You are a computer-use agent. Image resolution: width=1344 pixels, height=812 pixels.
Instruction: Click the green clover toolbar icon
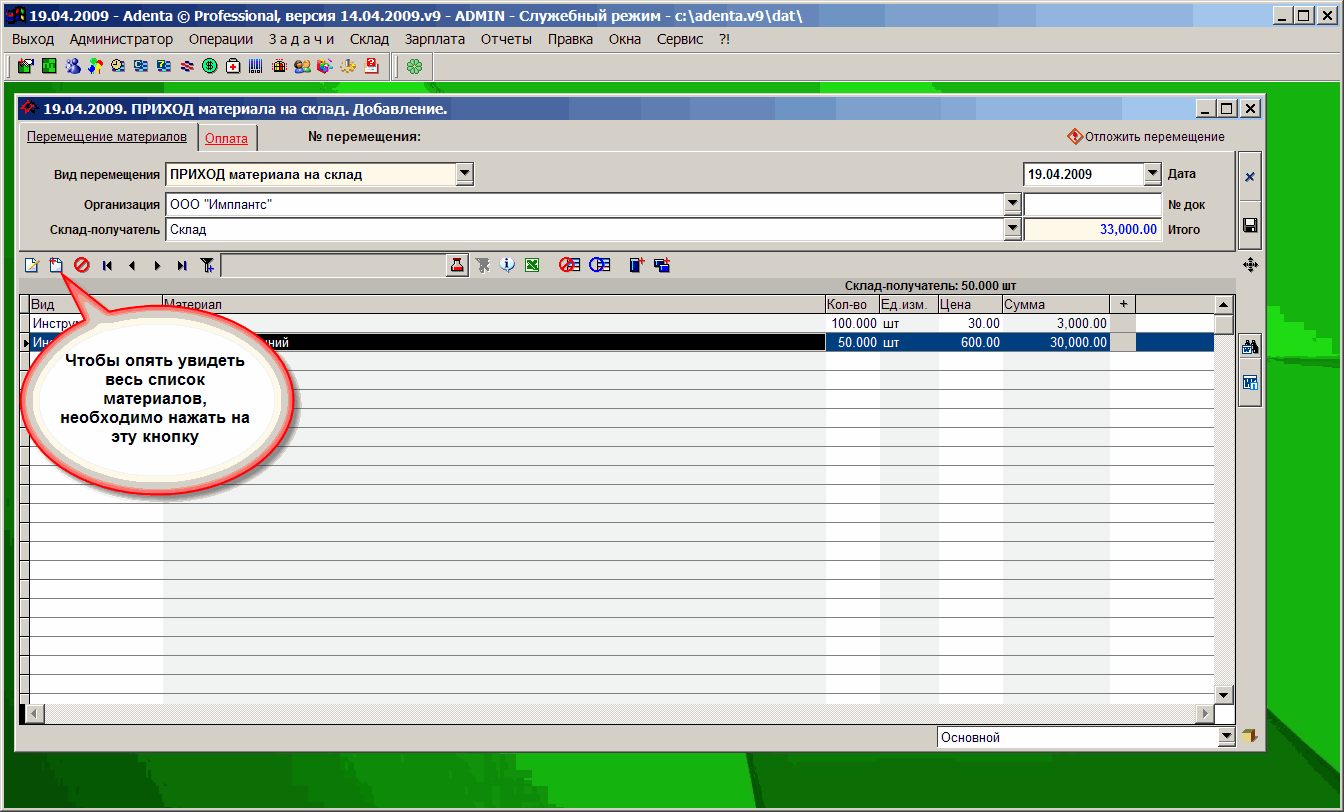(414, 67)
